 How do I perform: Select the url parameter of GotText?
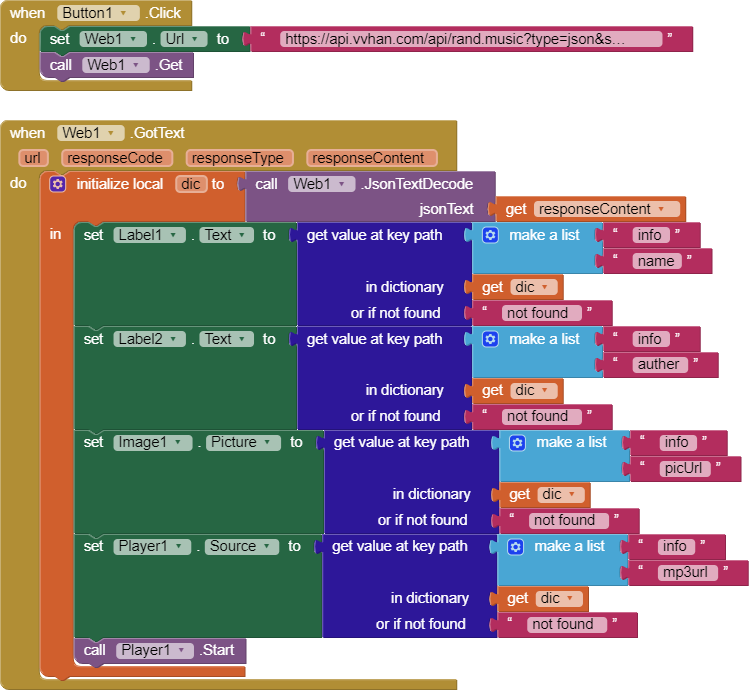[34, 158]
